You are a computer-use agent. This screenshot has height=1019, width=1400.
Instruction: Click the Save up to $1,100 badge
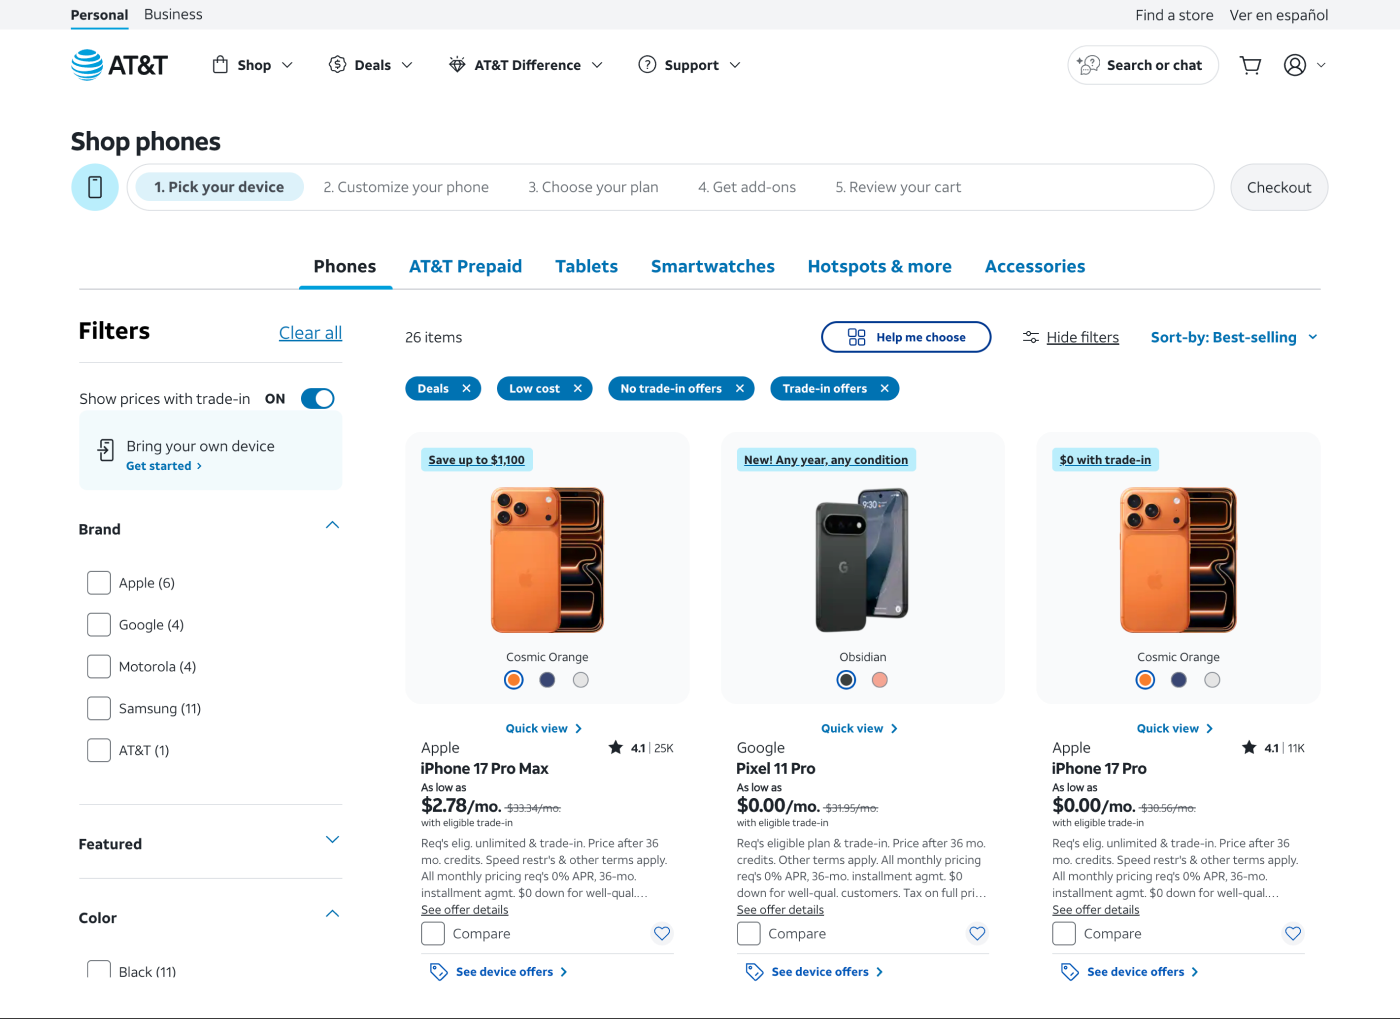[x=477, y=460]
